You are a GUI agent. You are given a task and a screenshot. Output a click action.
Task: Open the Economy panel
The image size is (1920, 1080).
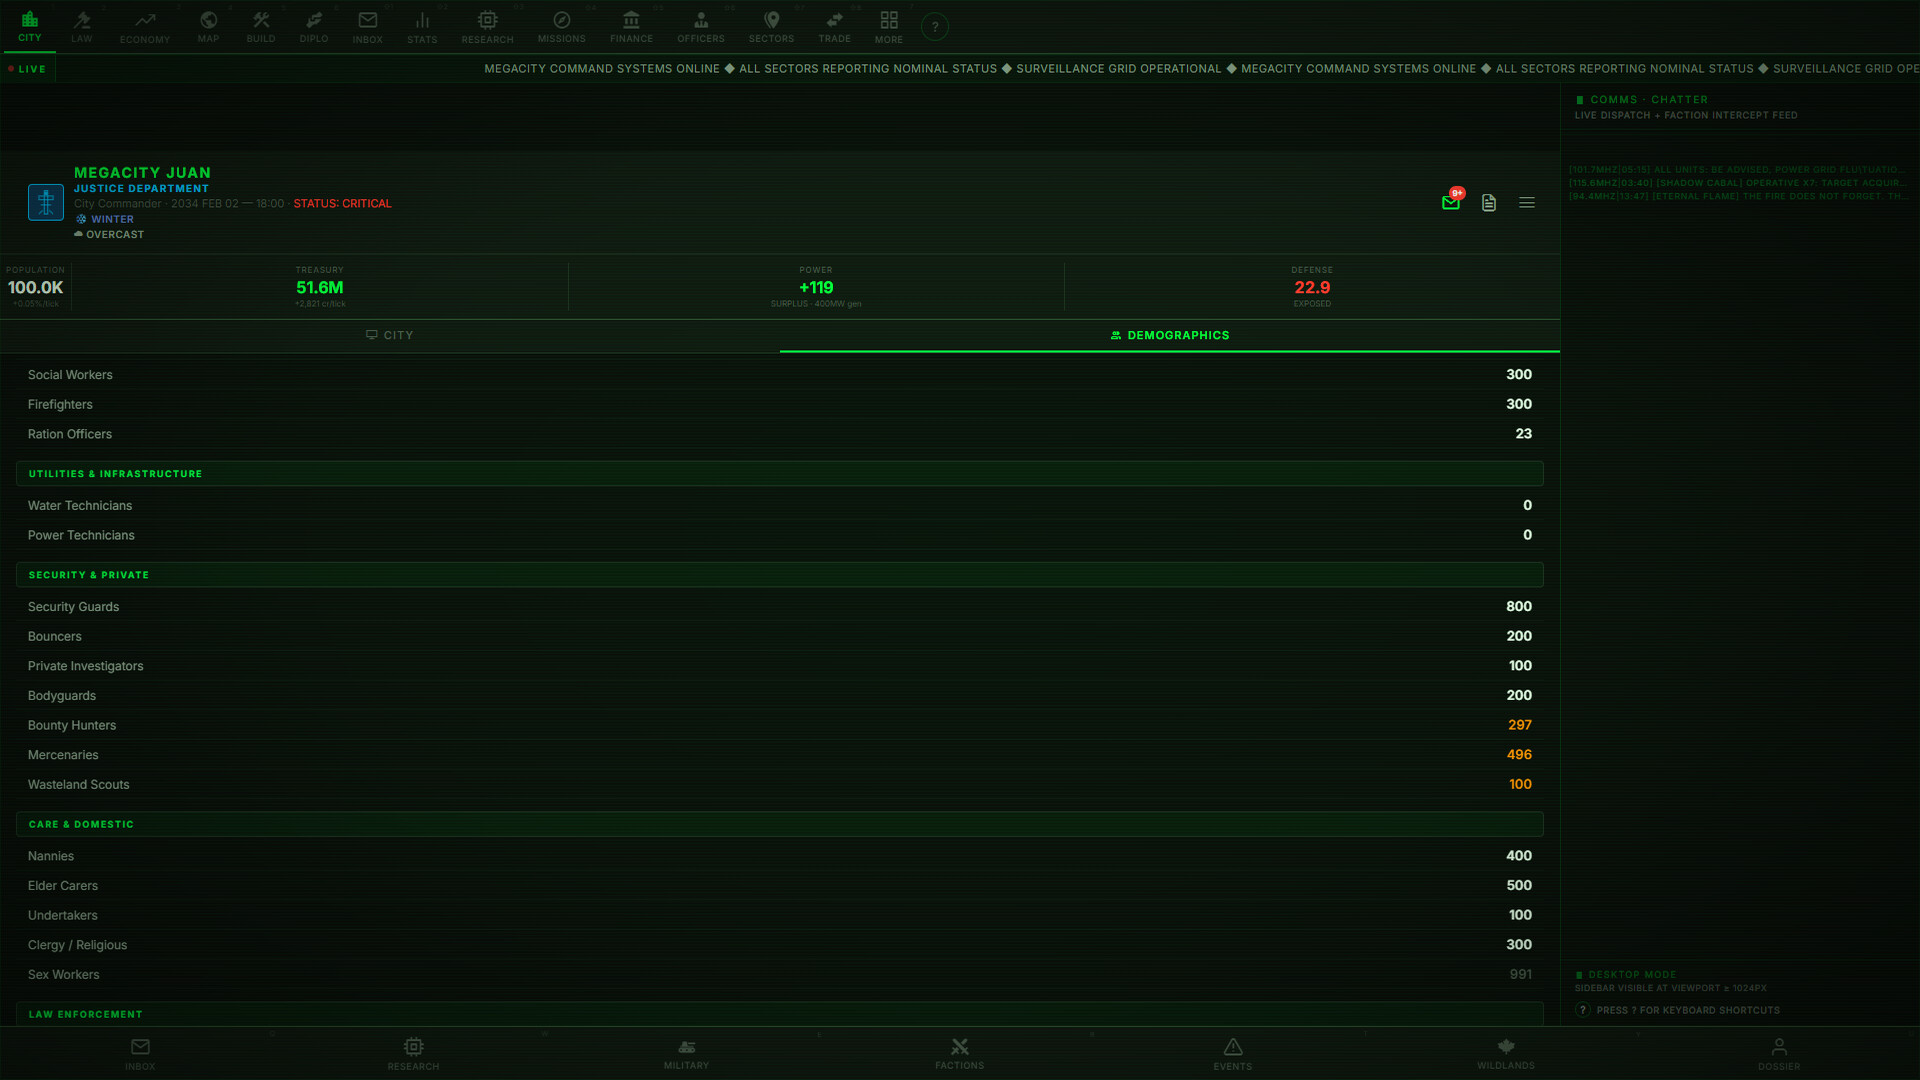pos(145,27)
